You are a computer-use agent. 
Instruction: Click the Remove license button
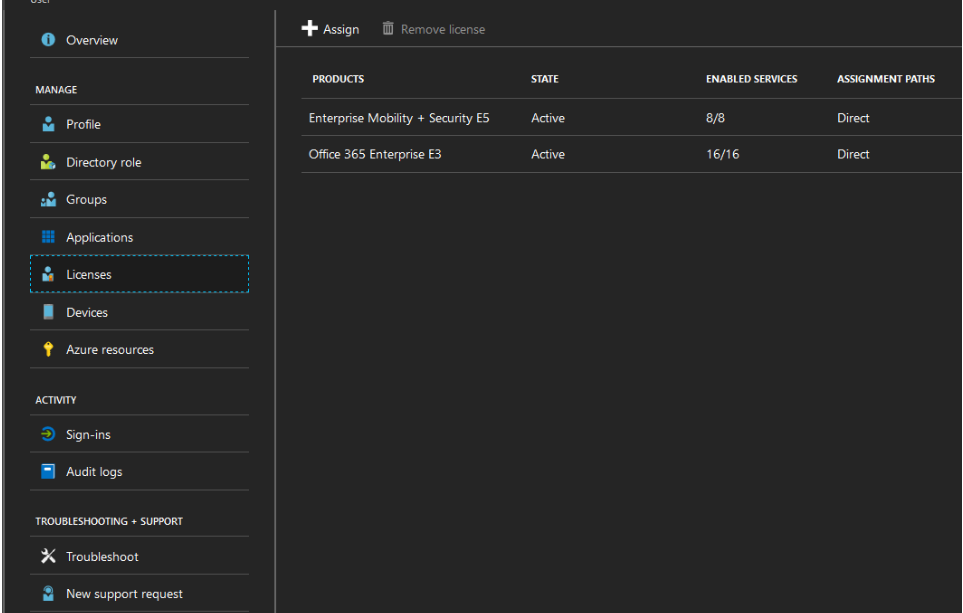tap(434, 29)
